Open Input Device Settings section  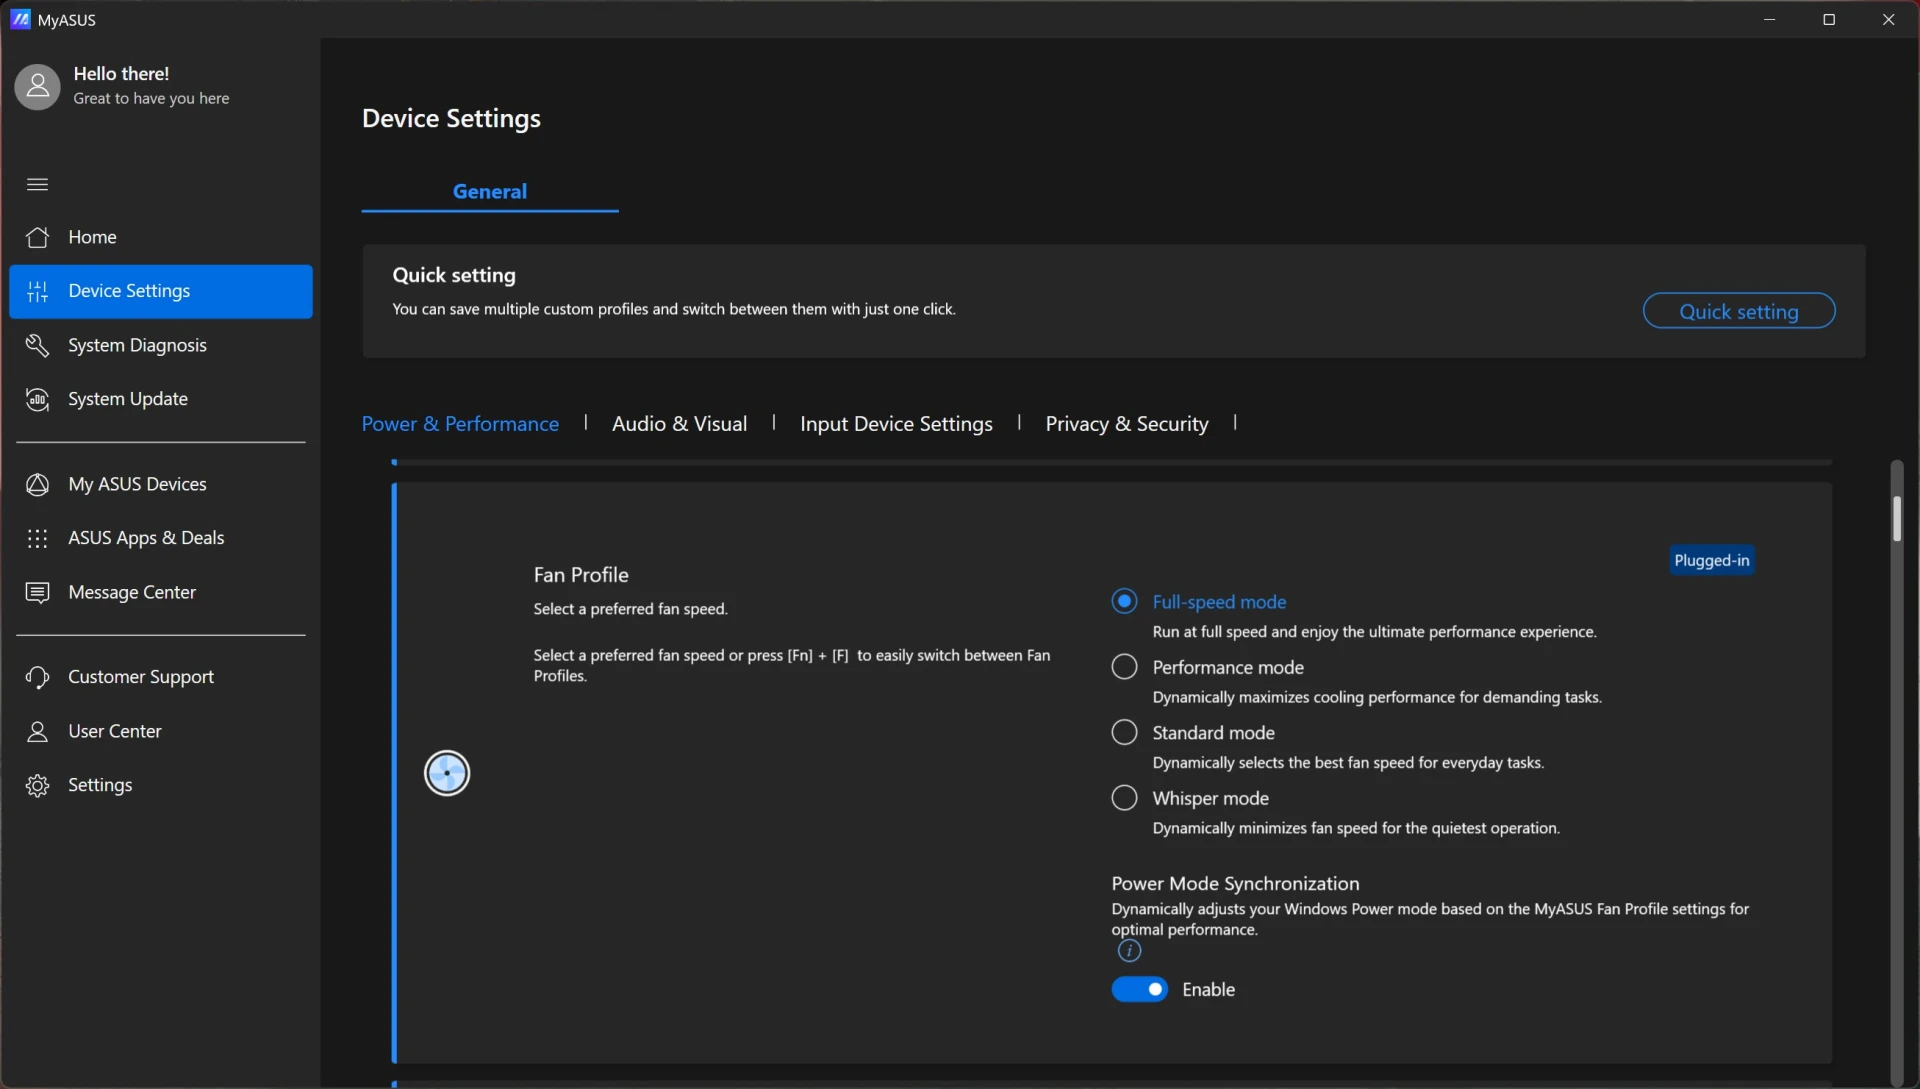pos(896,424)
